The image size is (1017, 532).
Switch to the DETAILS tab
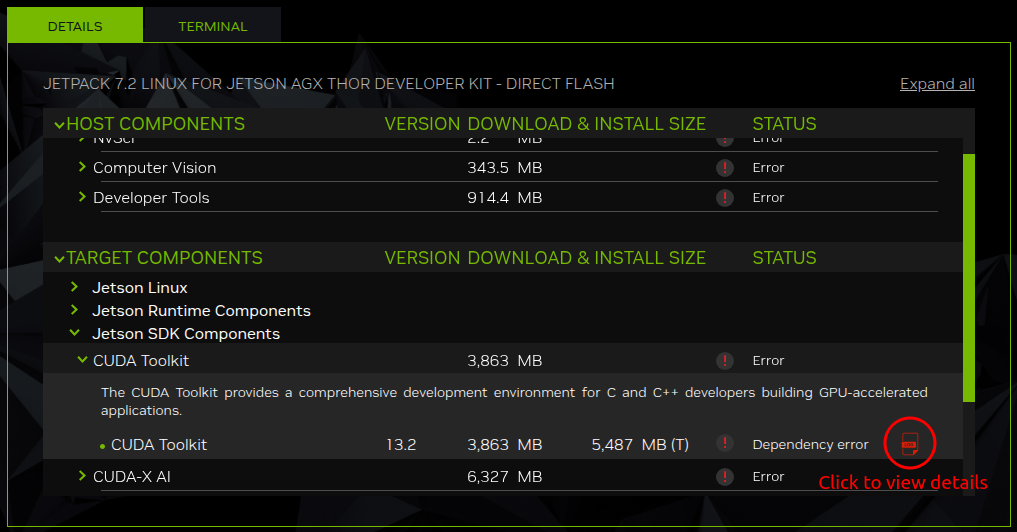(75, 26)
